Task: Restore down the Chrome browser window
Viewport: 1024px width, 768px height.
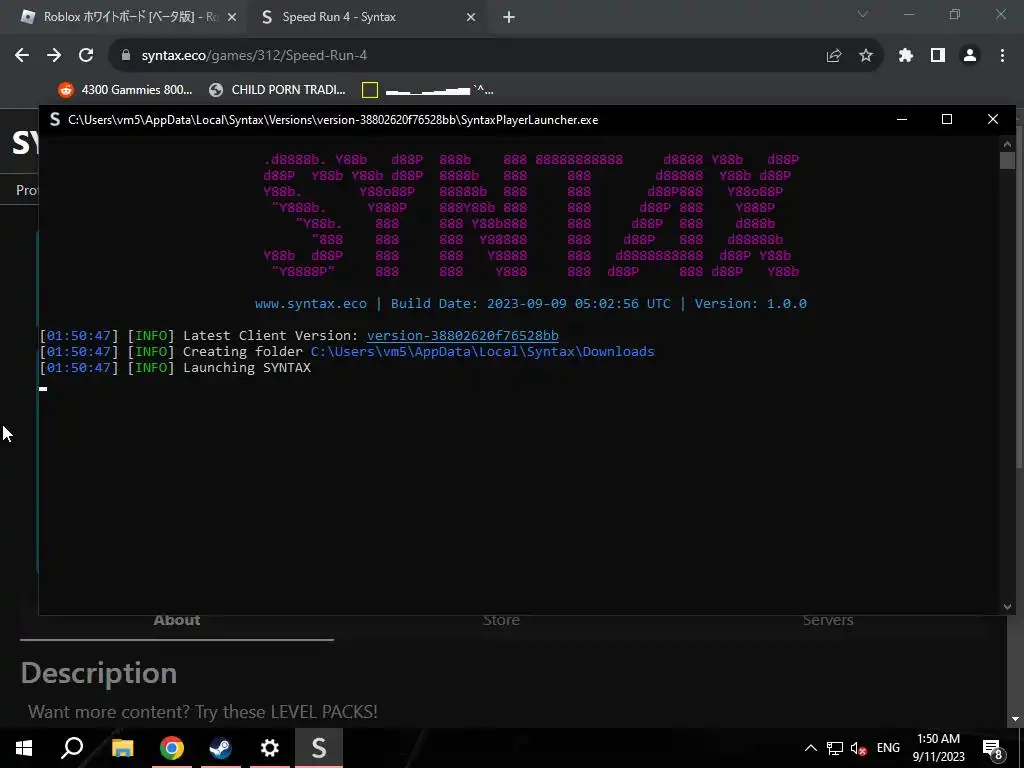Action: click(x=955, y=14)
